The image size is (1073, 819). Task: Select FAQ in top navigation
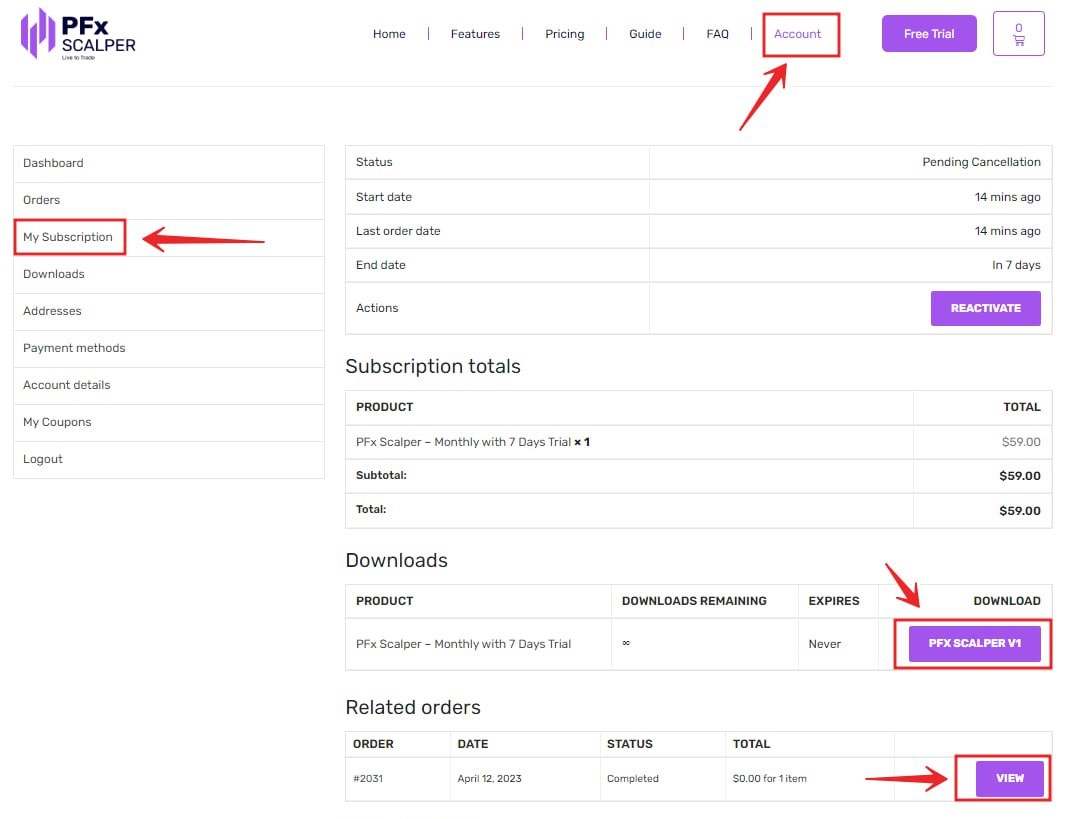717,34
